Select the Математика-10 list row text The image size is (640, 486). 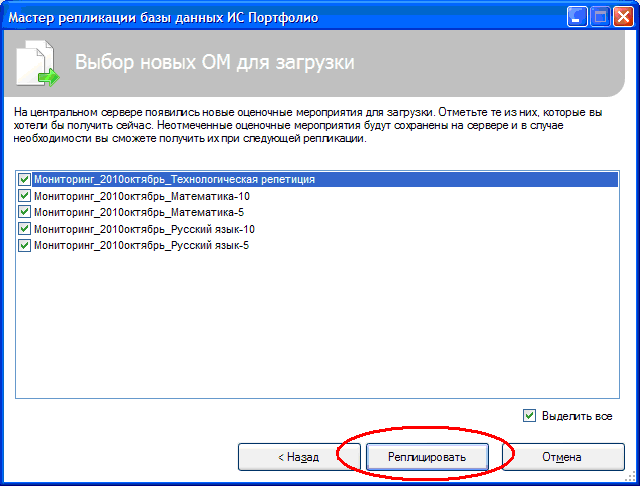coord(142,196)
